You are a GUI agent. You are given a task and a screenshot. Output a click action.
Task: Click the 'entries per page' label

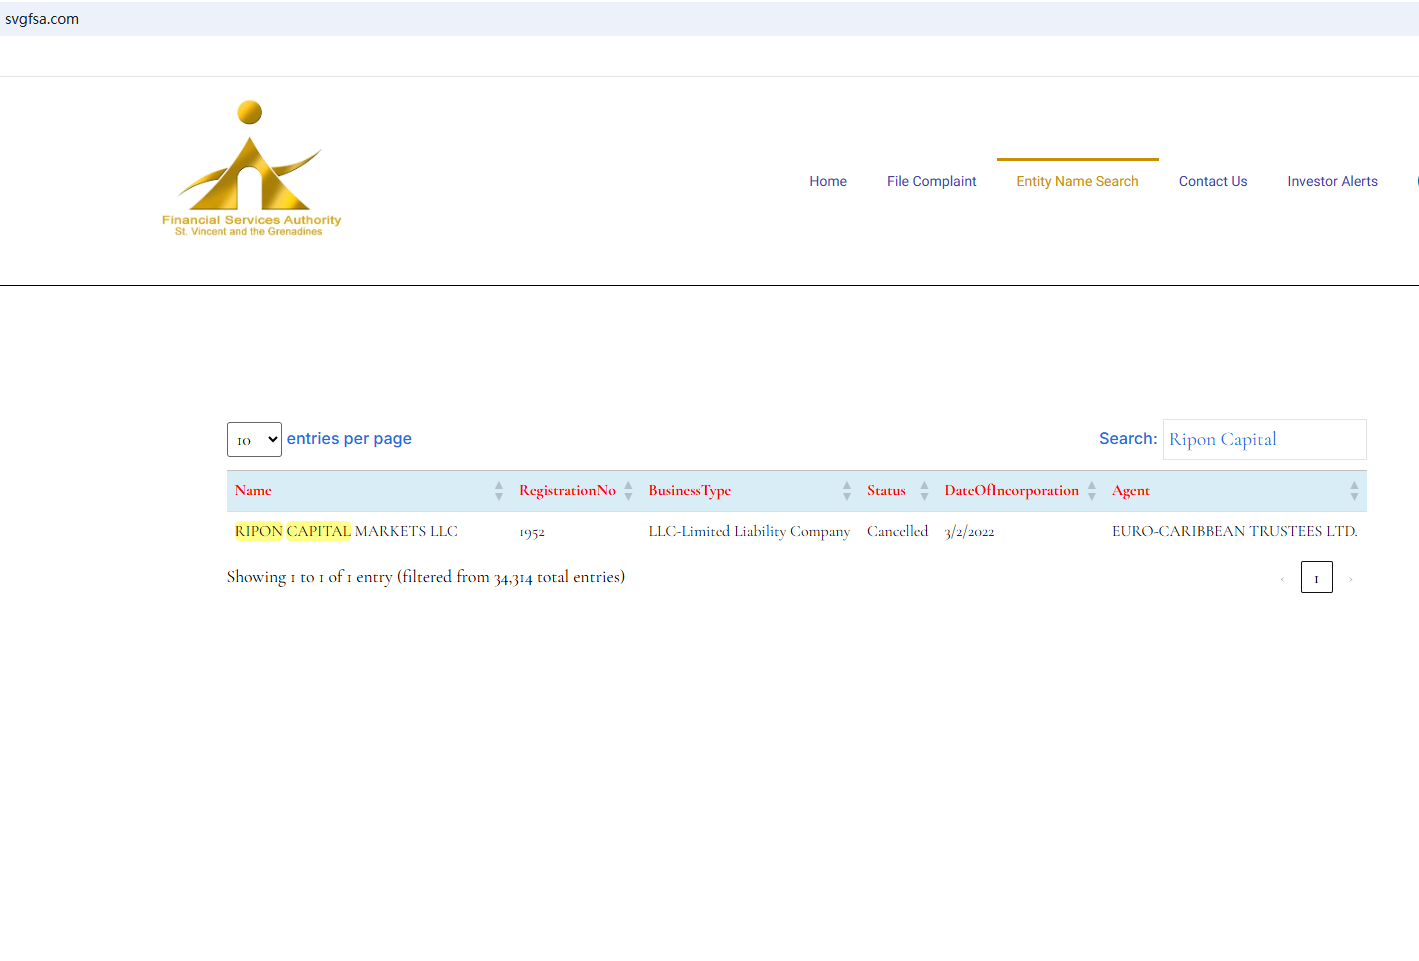(x=349, y=438)
